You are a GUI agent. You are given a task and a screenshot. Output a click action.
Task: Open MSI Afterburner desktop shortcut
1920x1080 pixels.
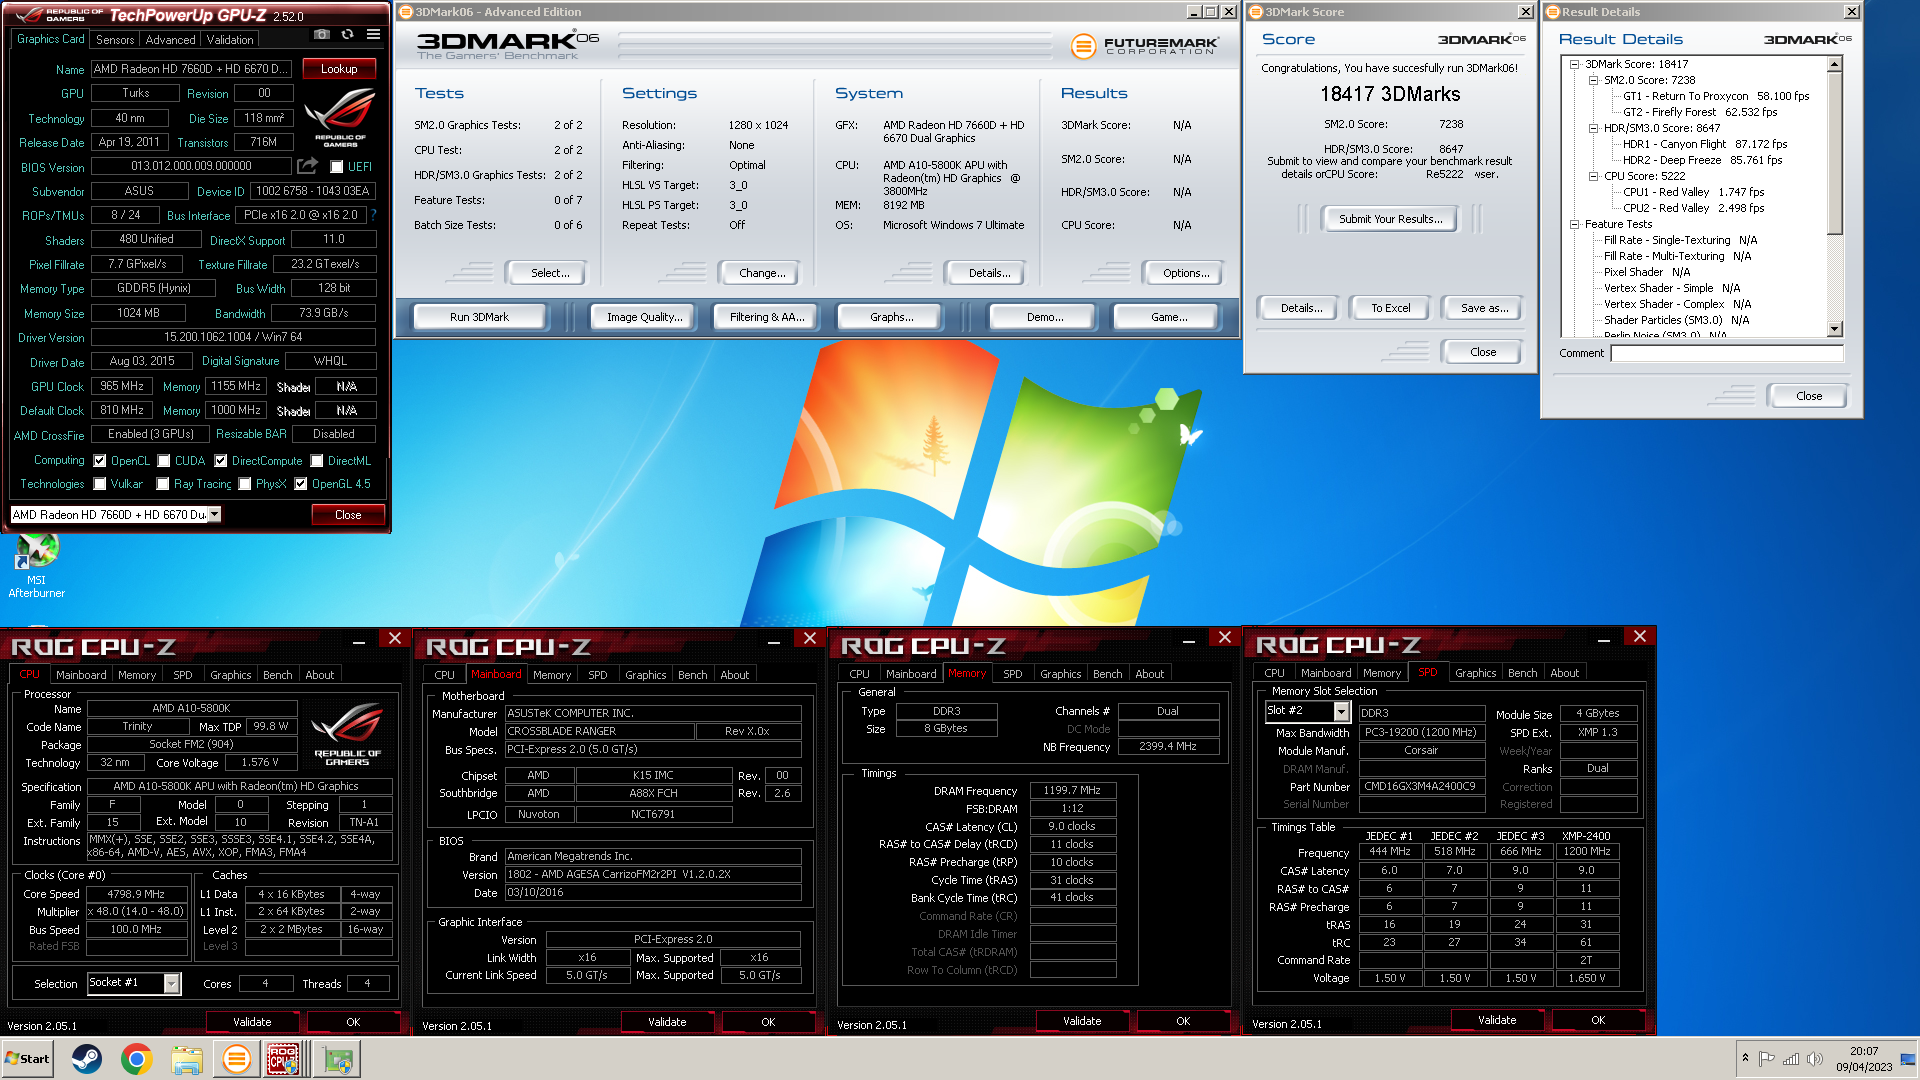click(x=37, y=565)
